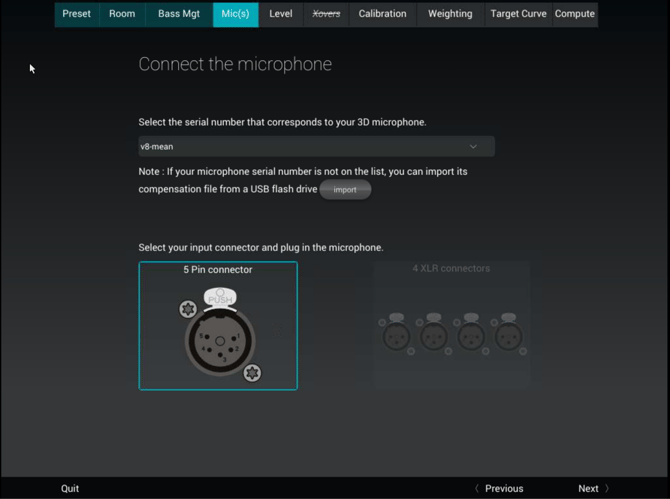Viewport: 670px width, 499px height.
Task: Go to the Preset tab
Action: 76,14
